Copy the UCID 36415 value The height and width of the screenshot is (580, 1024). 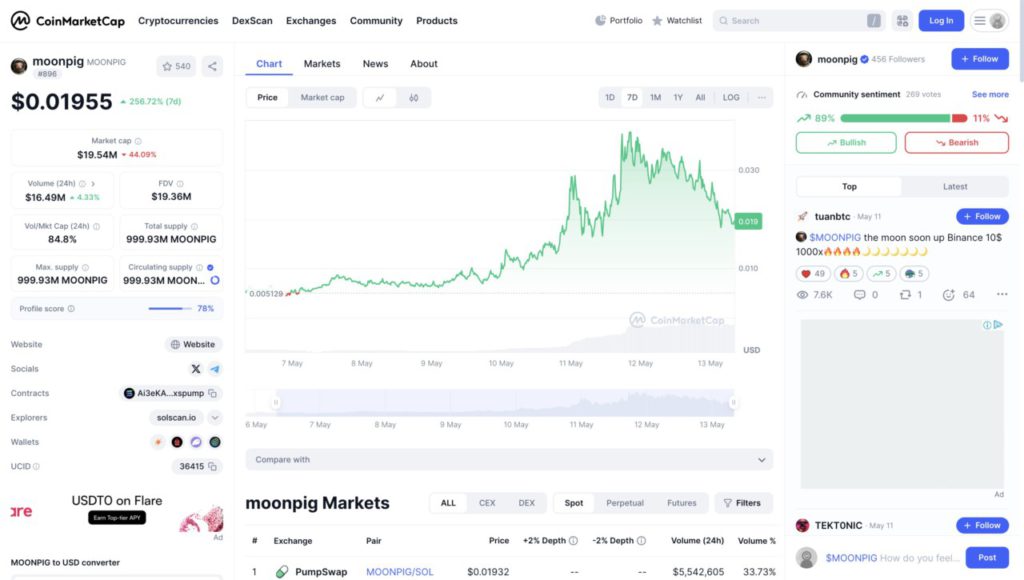point(212,466)
